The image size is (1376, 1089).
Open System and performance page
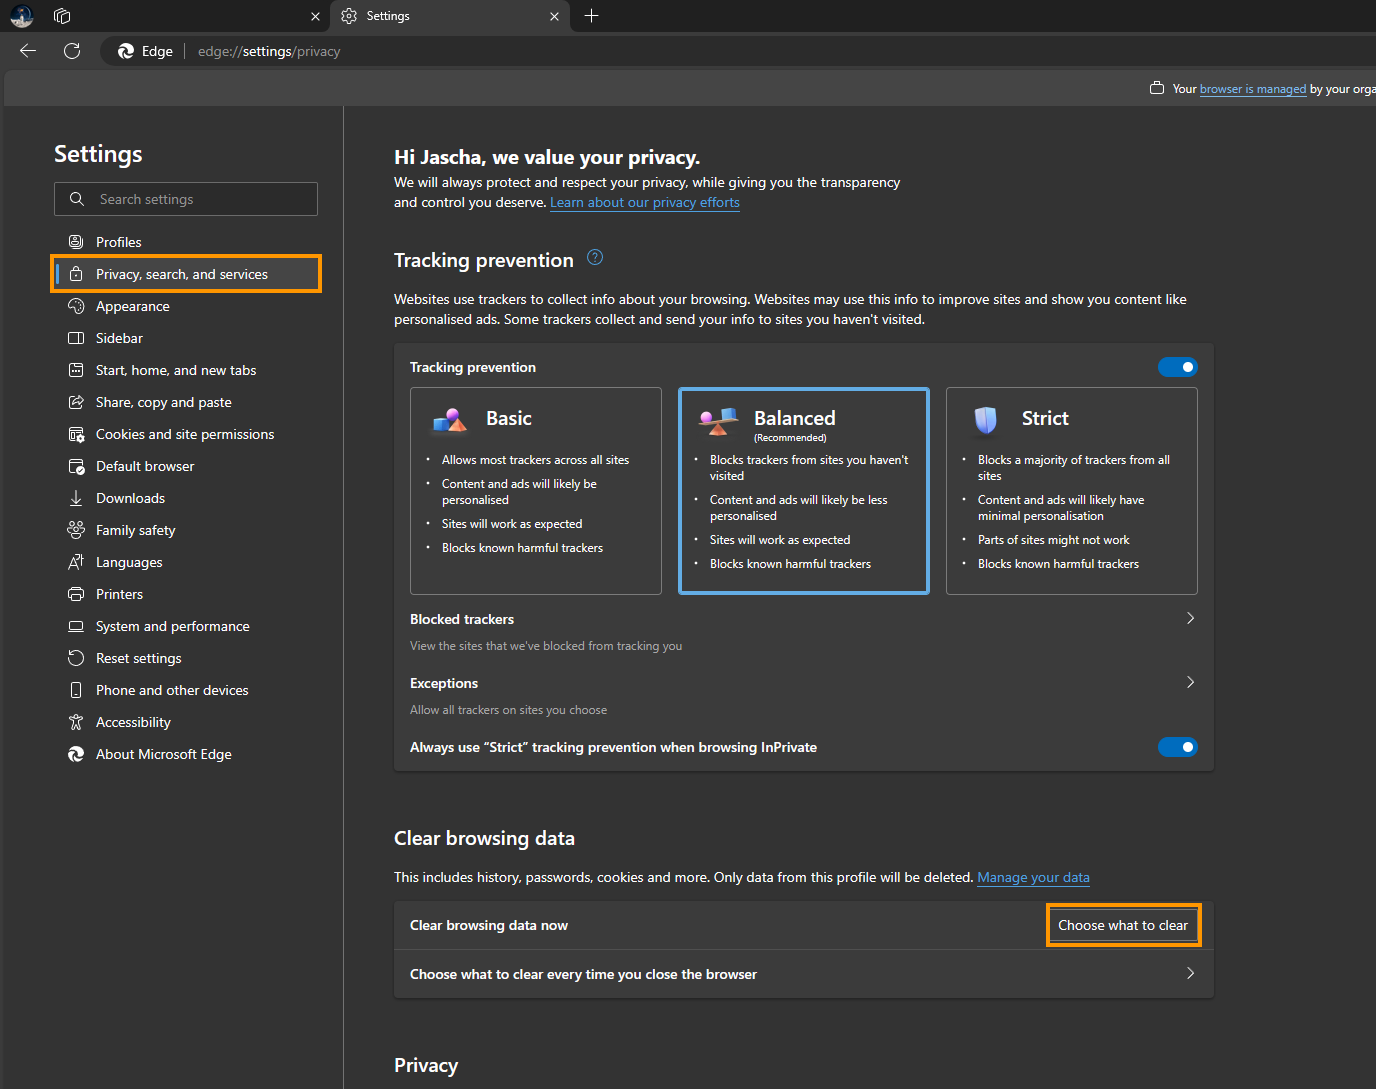pyautogui.click(x=186, y=626)
